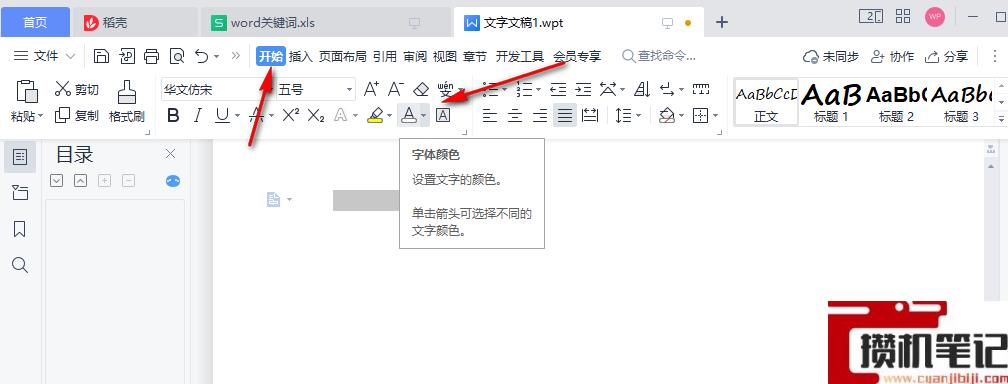Switch to 审阅 ribbon tab
Image resolution: width=1008 pixels, height=384 pixels.
click(415, 57)
